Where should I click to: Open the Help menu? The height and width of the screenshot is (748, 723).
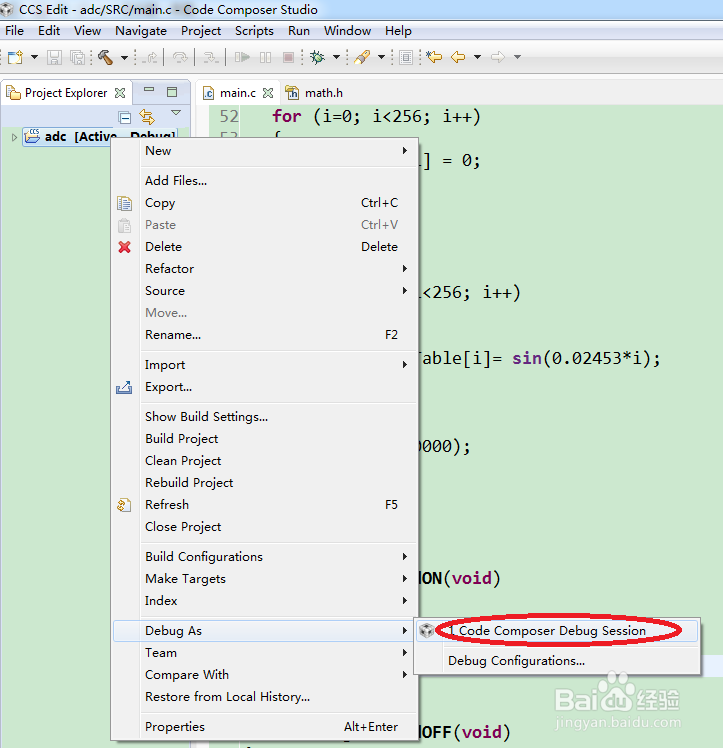[x=398, y=31]
